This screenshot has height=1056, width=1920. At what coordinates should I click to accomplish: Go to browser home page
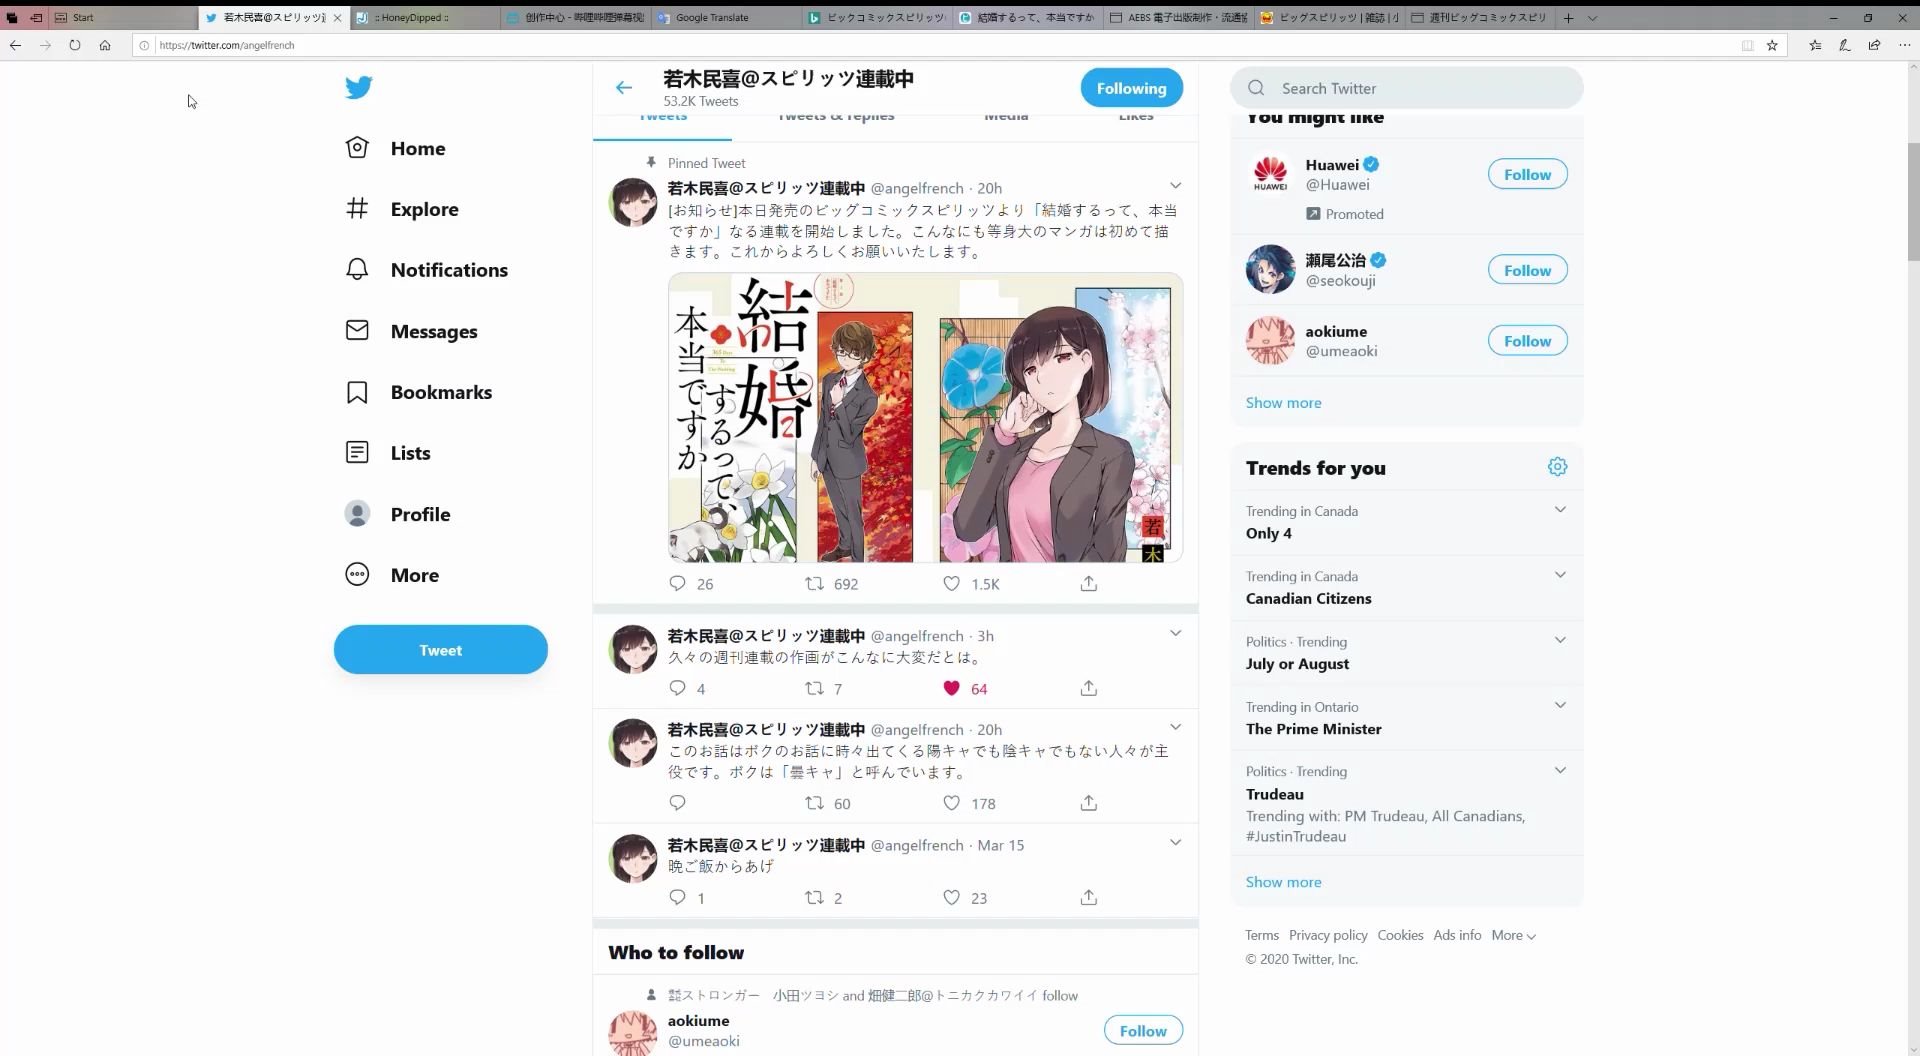point(105,45)
